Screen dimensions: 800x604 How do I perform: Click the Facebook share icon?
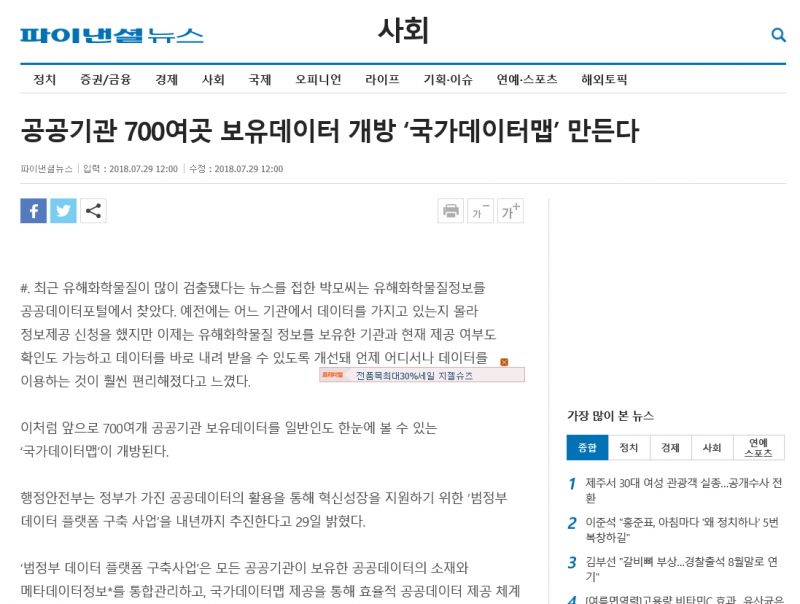tap(33, 211)
